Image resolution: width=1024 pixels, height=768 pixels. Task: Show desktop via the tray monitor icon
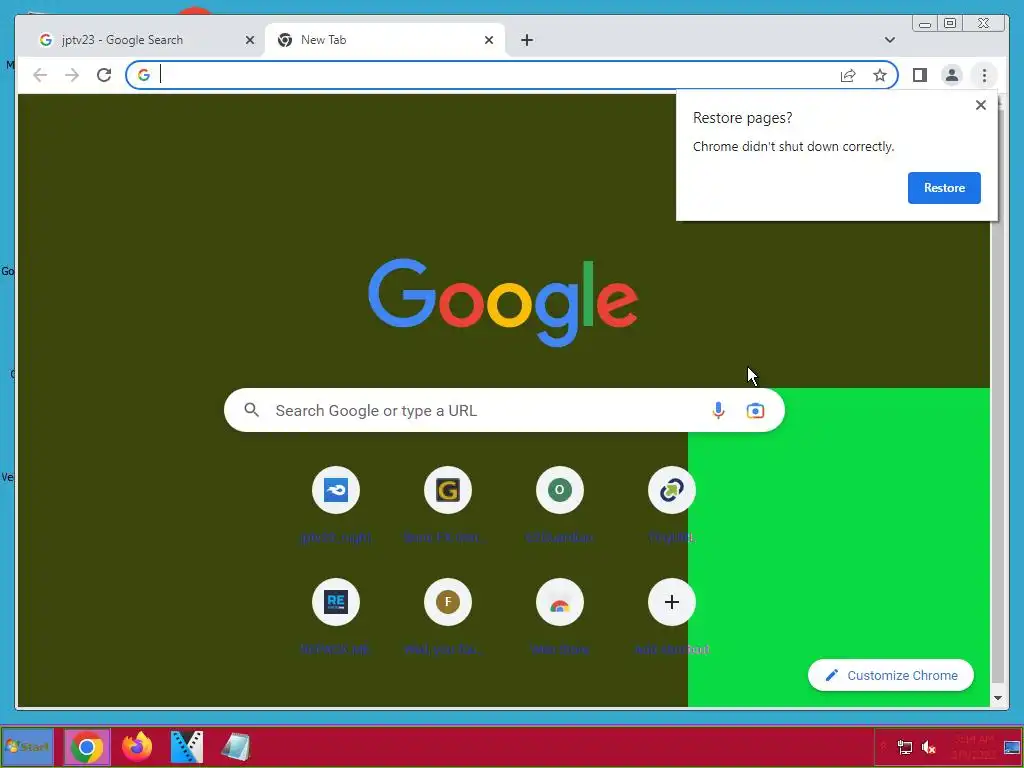click(x=1012, y=747)
